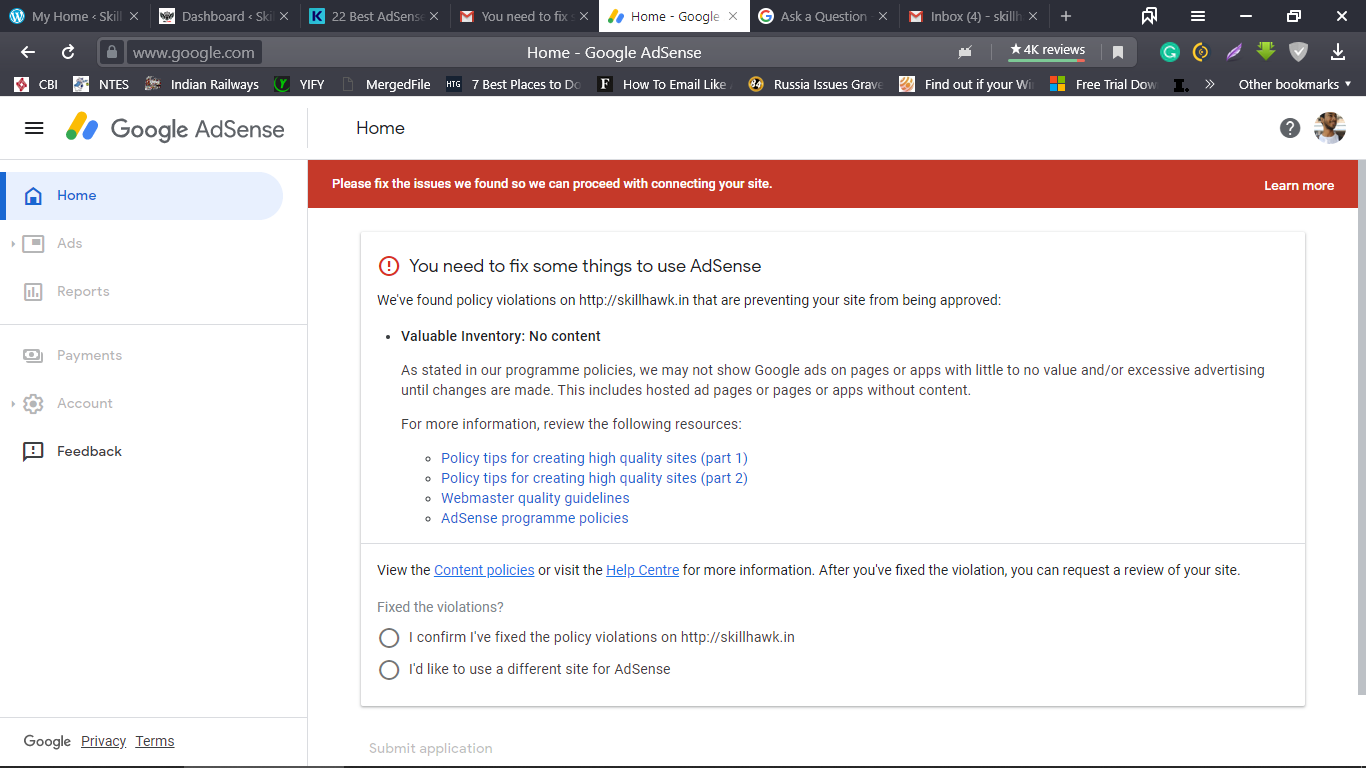
Task: Click the Account gear icon
Action: (33, 404)
